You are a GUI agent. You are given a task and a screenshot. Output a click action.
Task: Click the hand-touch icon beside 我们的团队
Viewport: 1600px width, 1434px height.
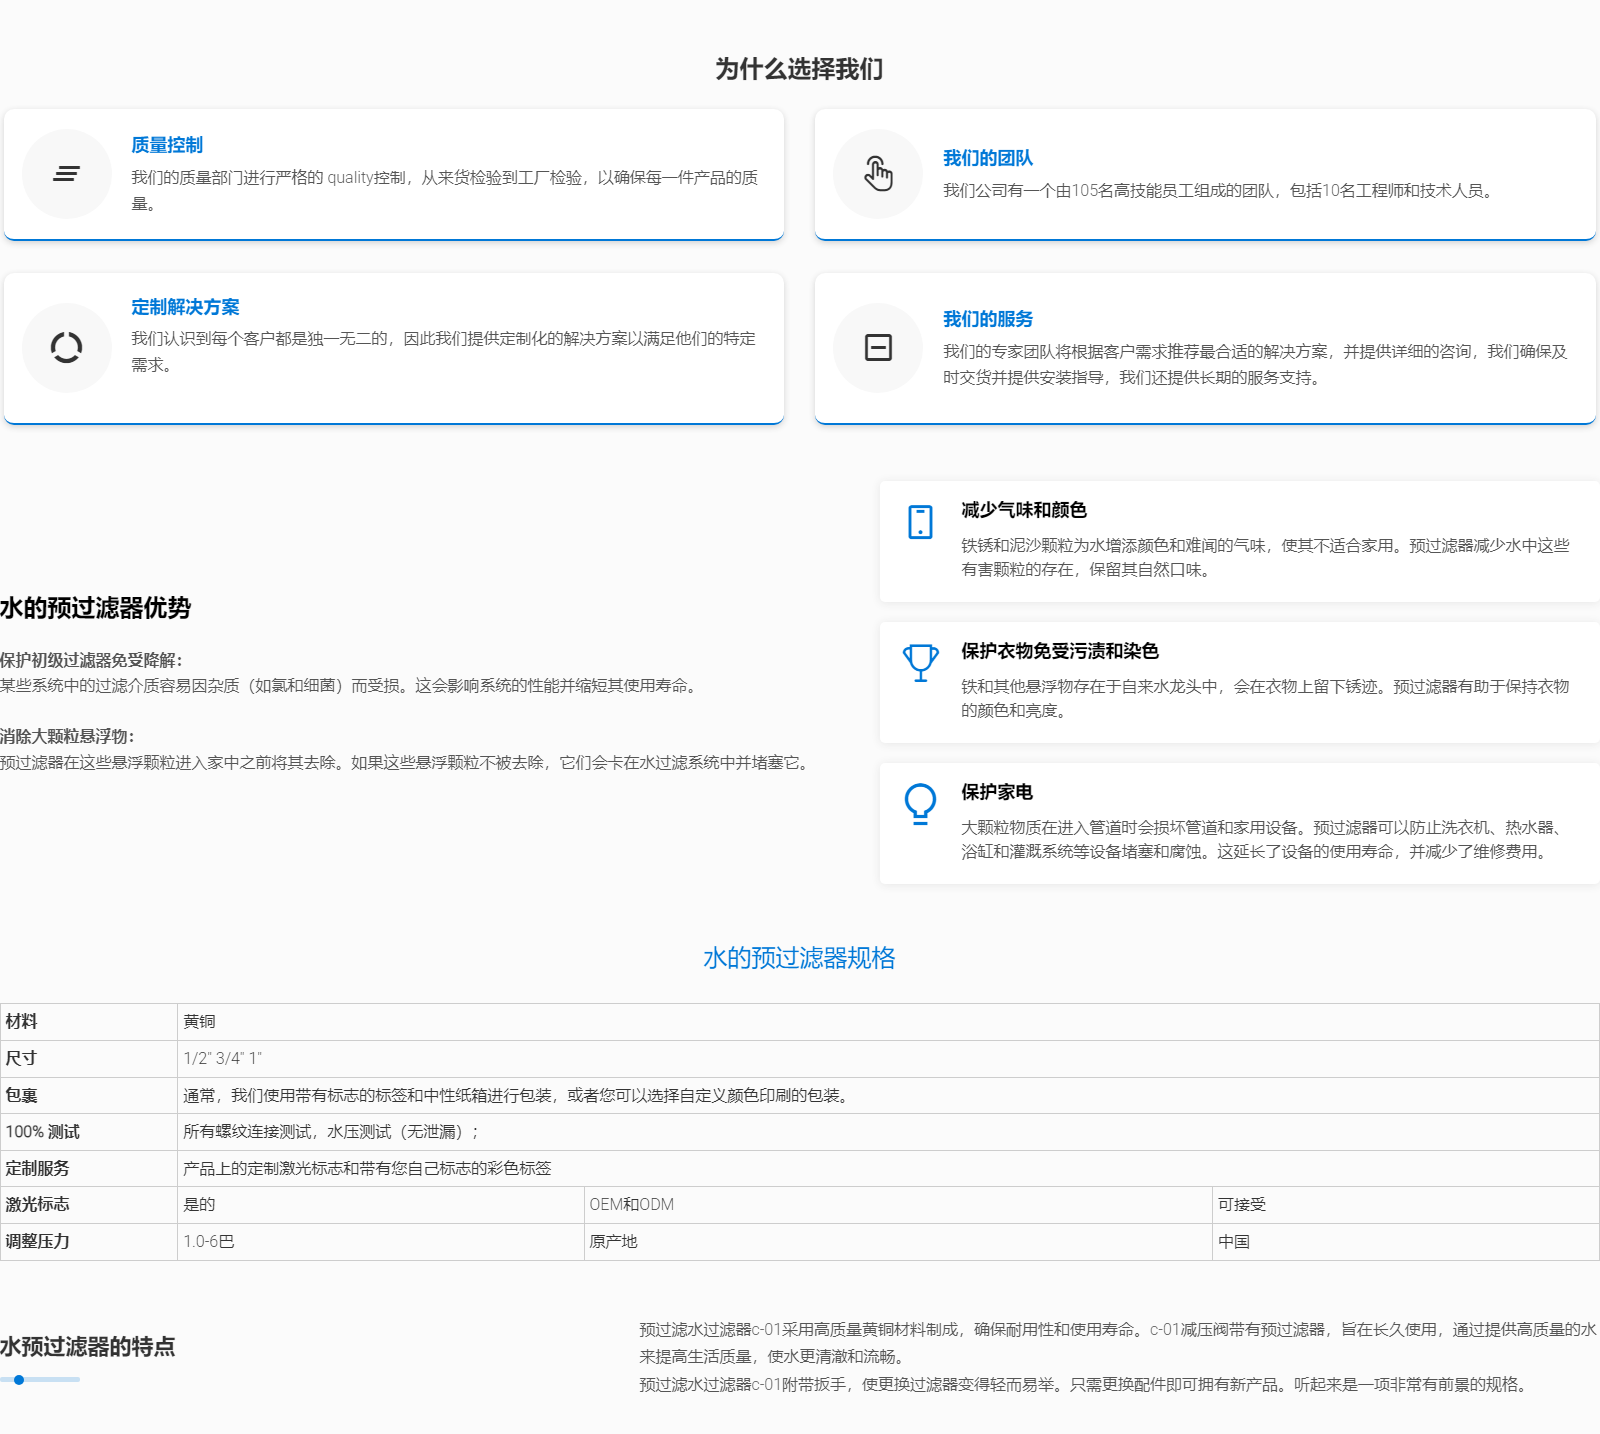878,174
